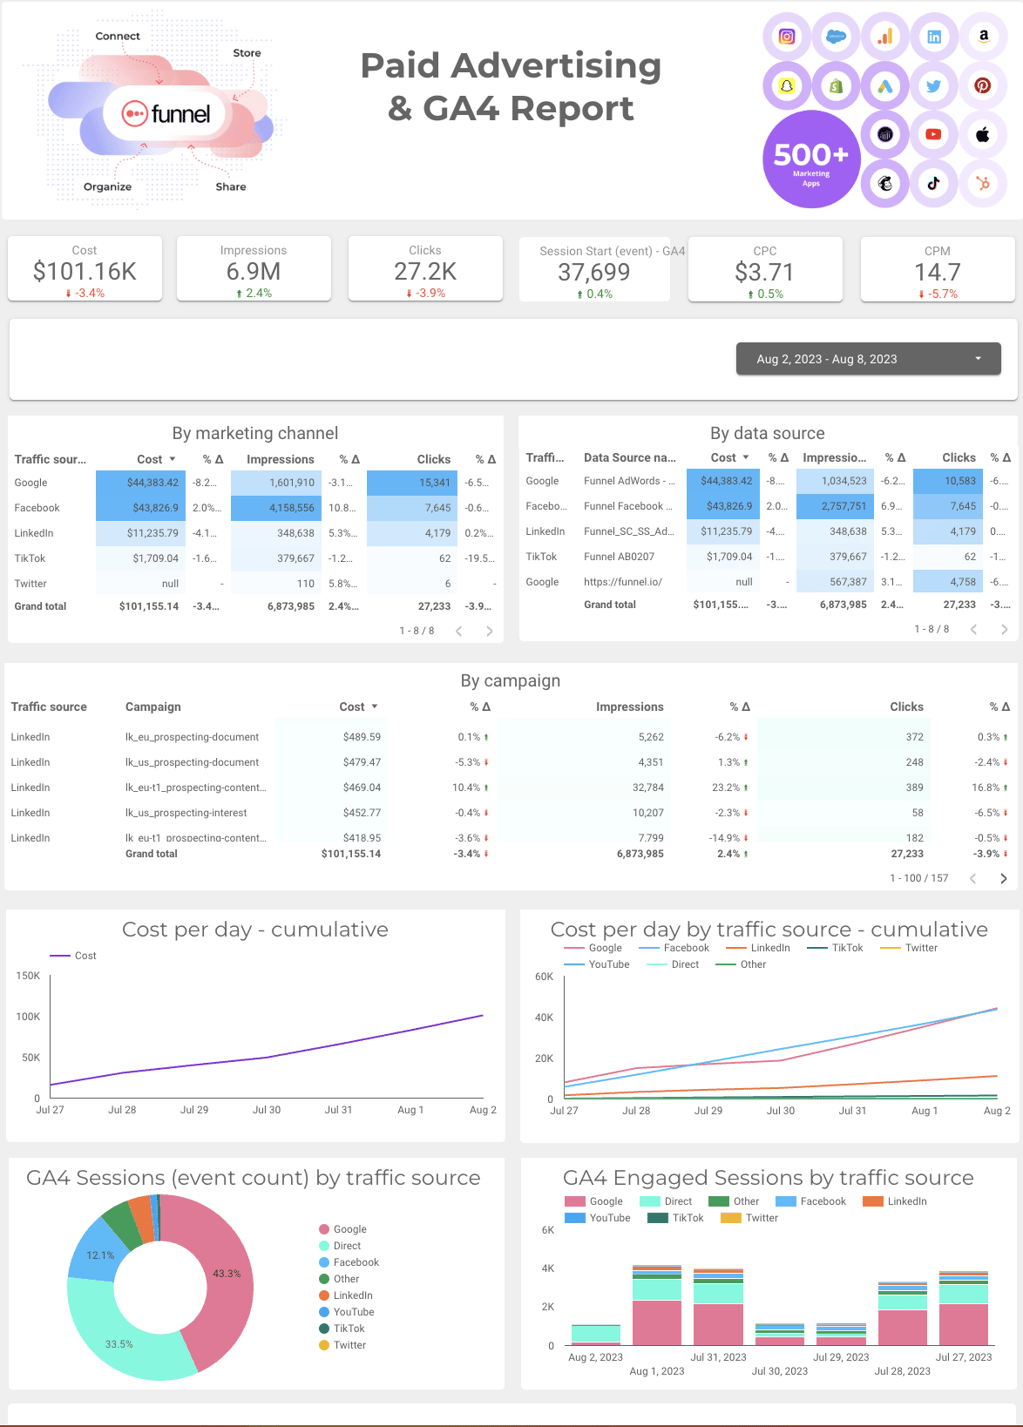Open the Snapchat app icon
The height and width of the screenshot is (1427, 1023).
[x=785, y=86]
